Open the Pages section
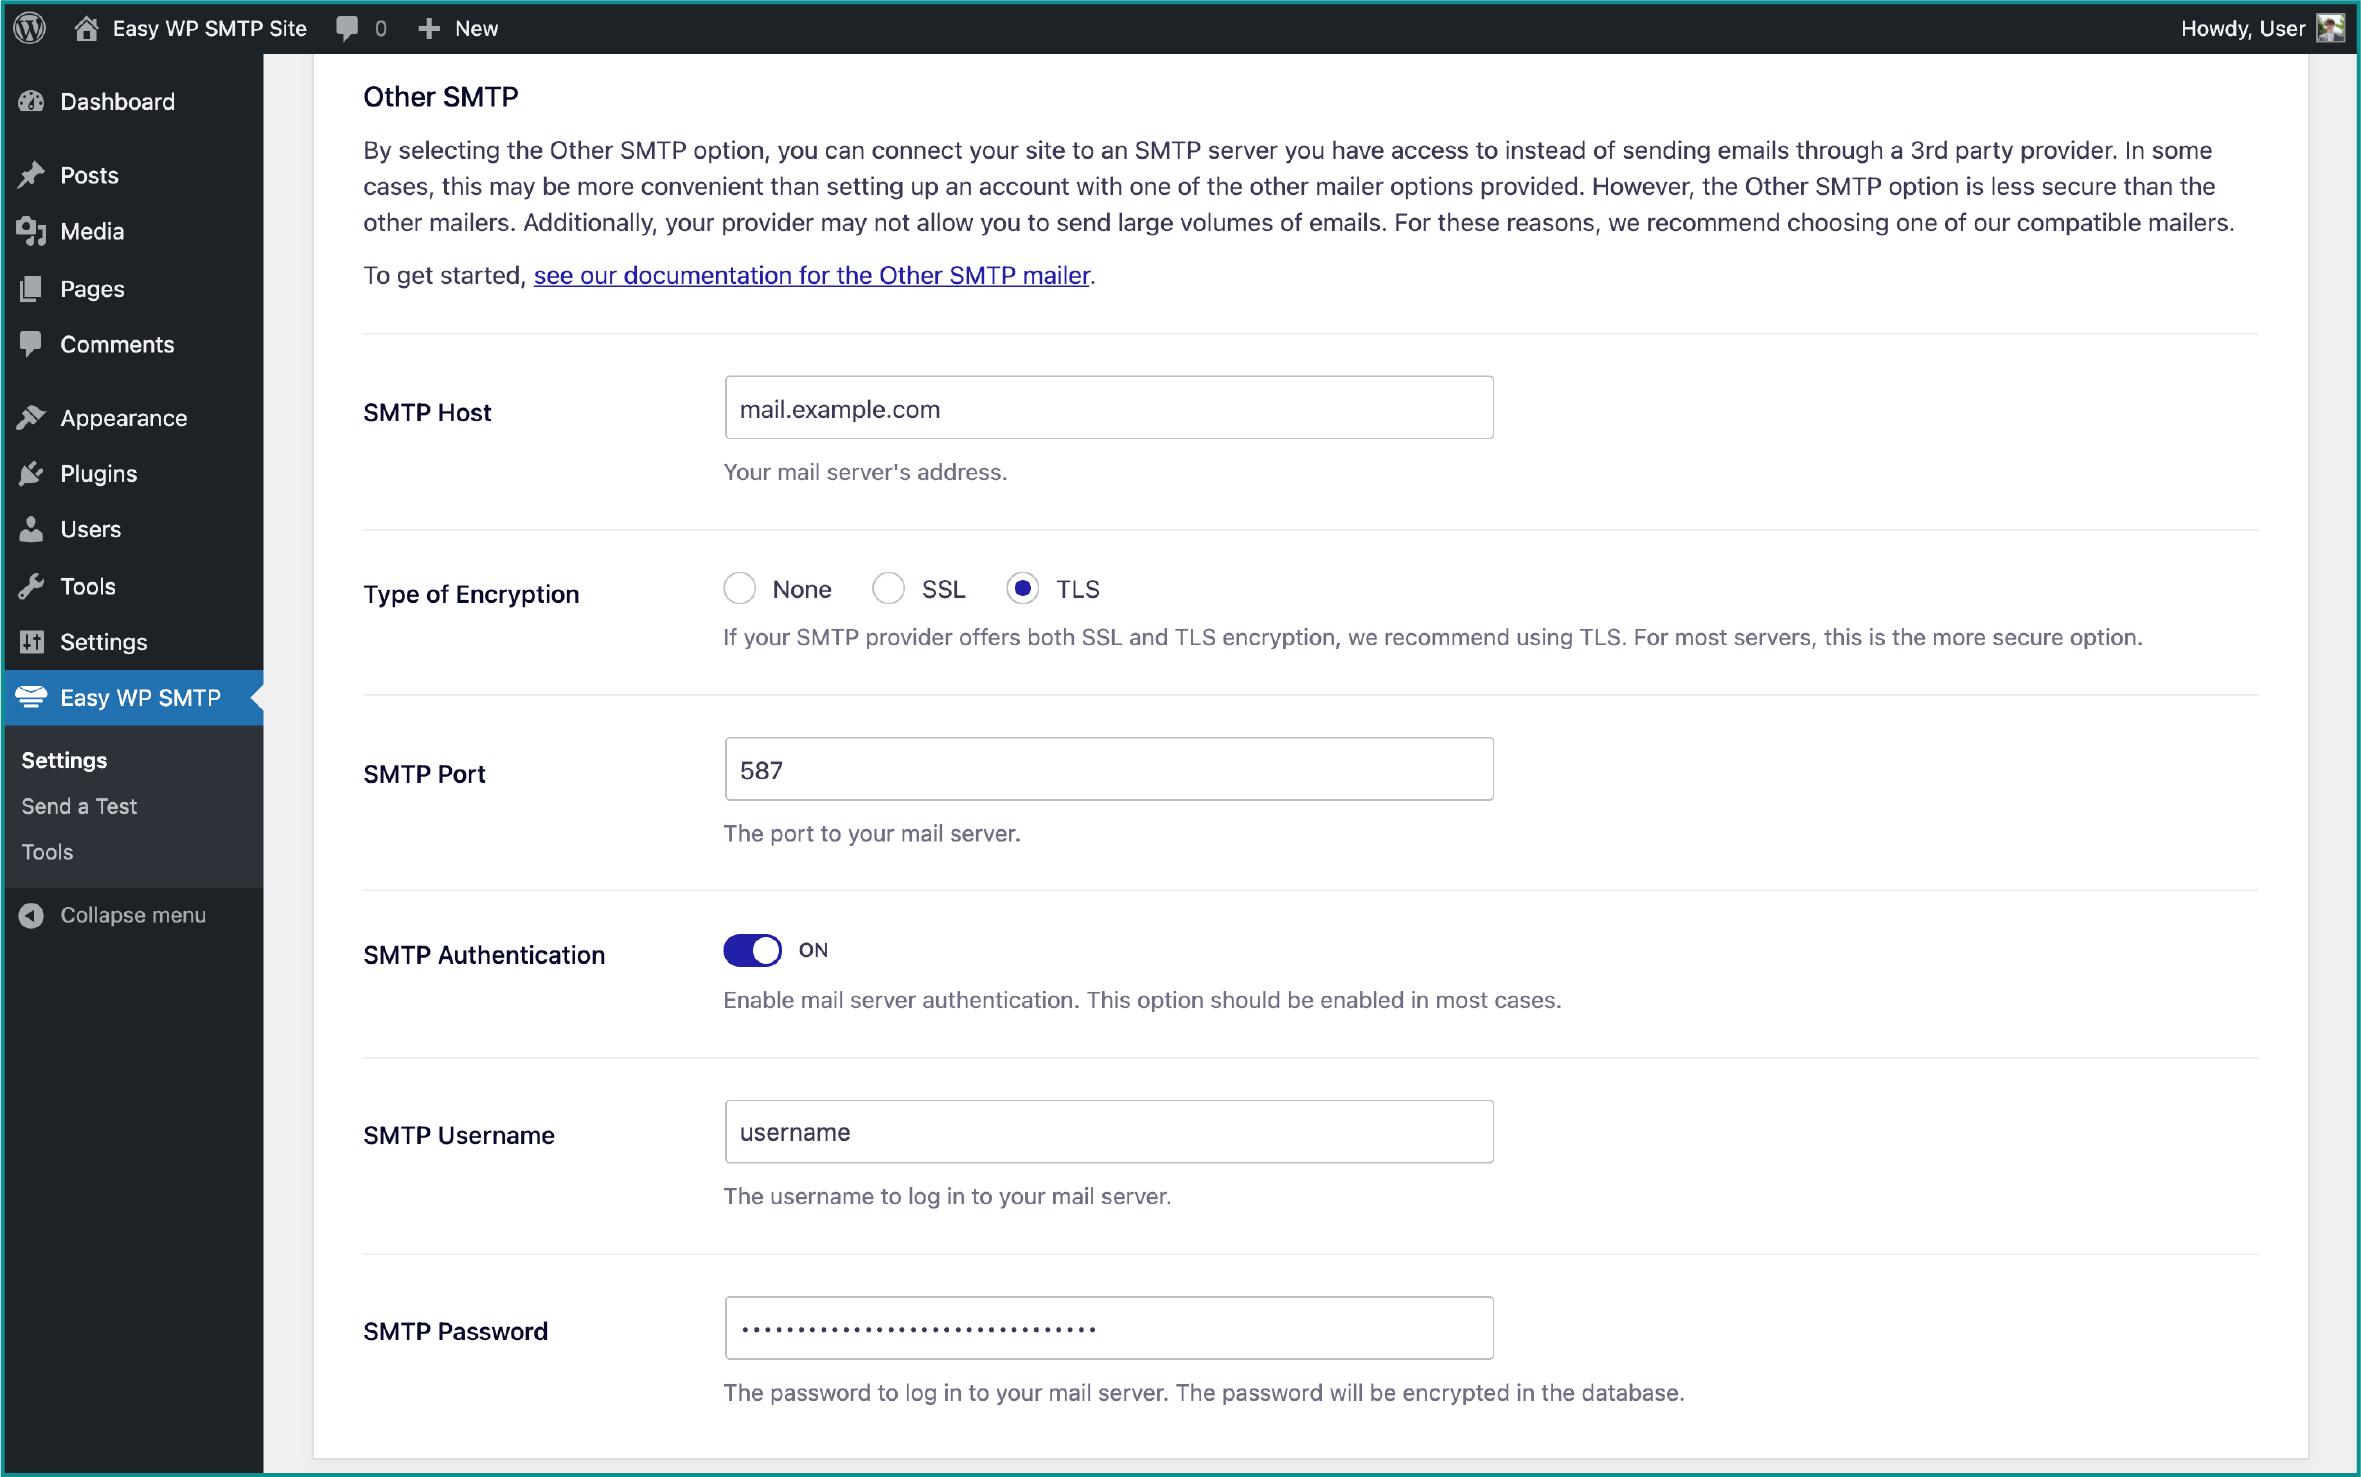Image resolution: width=2361 pixels, height=1477 pixels. point(91,288)
